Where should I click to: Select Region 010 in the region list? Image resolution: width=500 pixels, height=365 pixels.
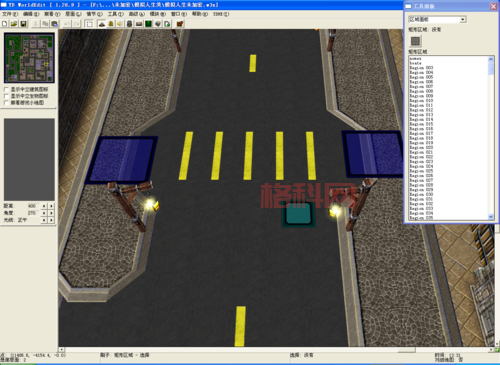(421, 100)
